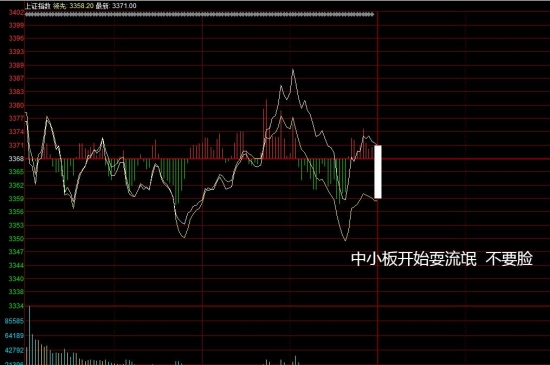Click the 3402 top price axis label
This screenshot has width=550, height=365.
click(x=16, y=13)
